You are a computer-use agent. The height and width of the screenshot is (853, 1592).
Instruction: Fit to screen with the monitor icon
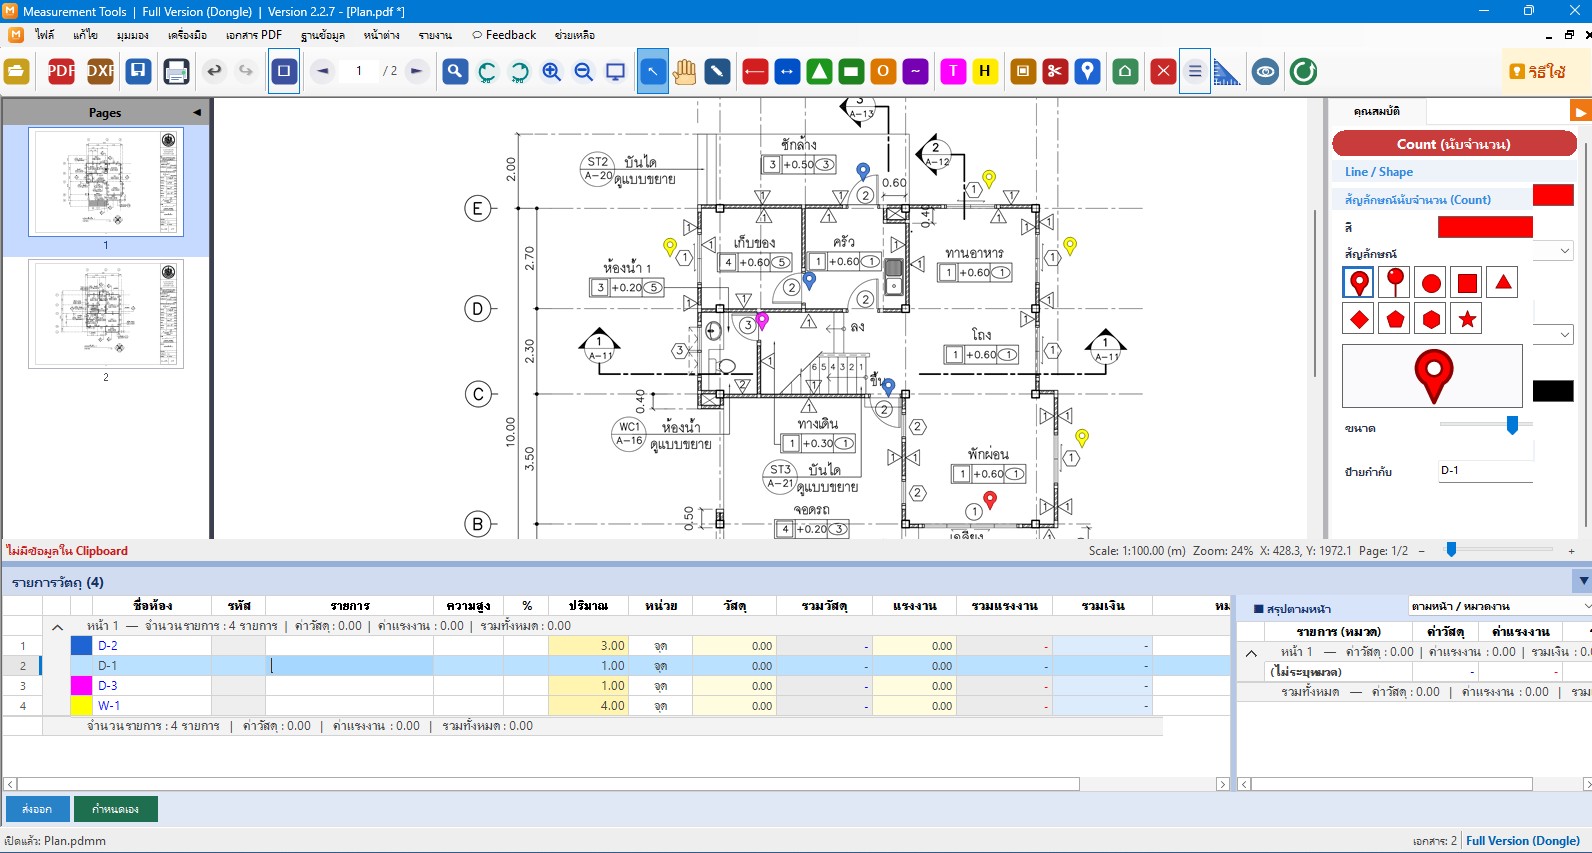click(616, 71)
